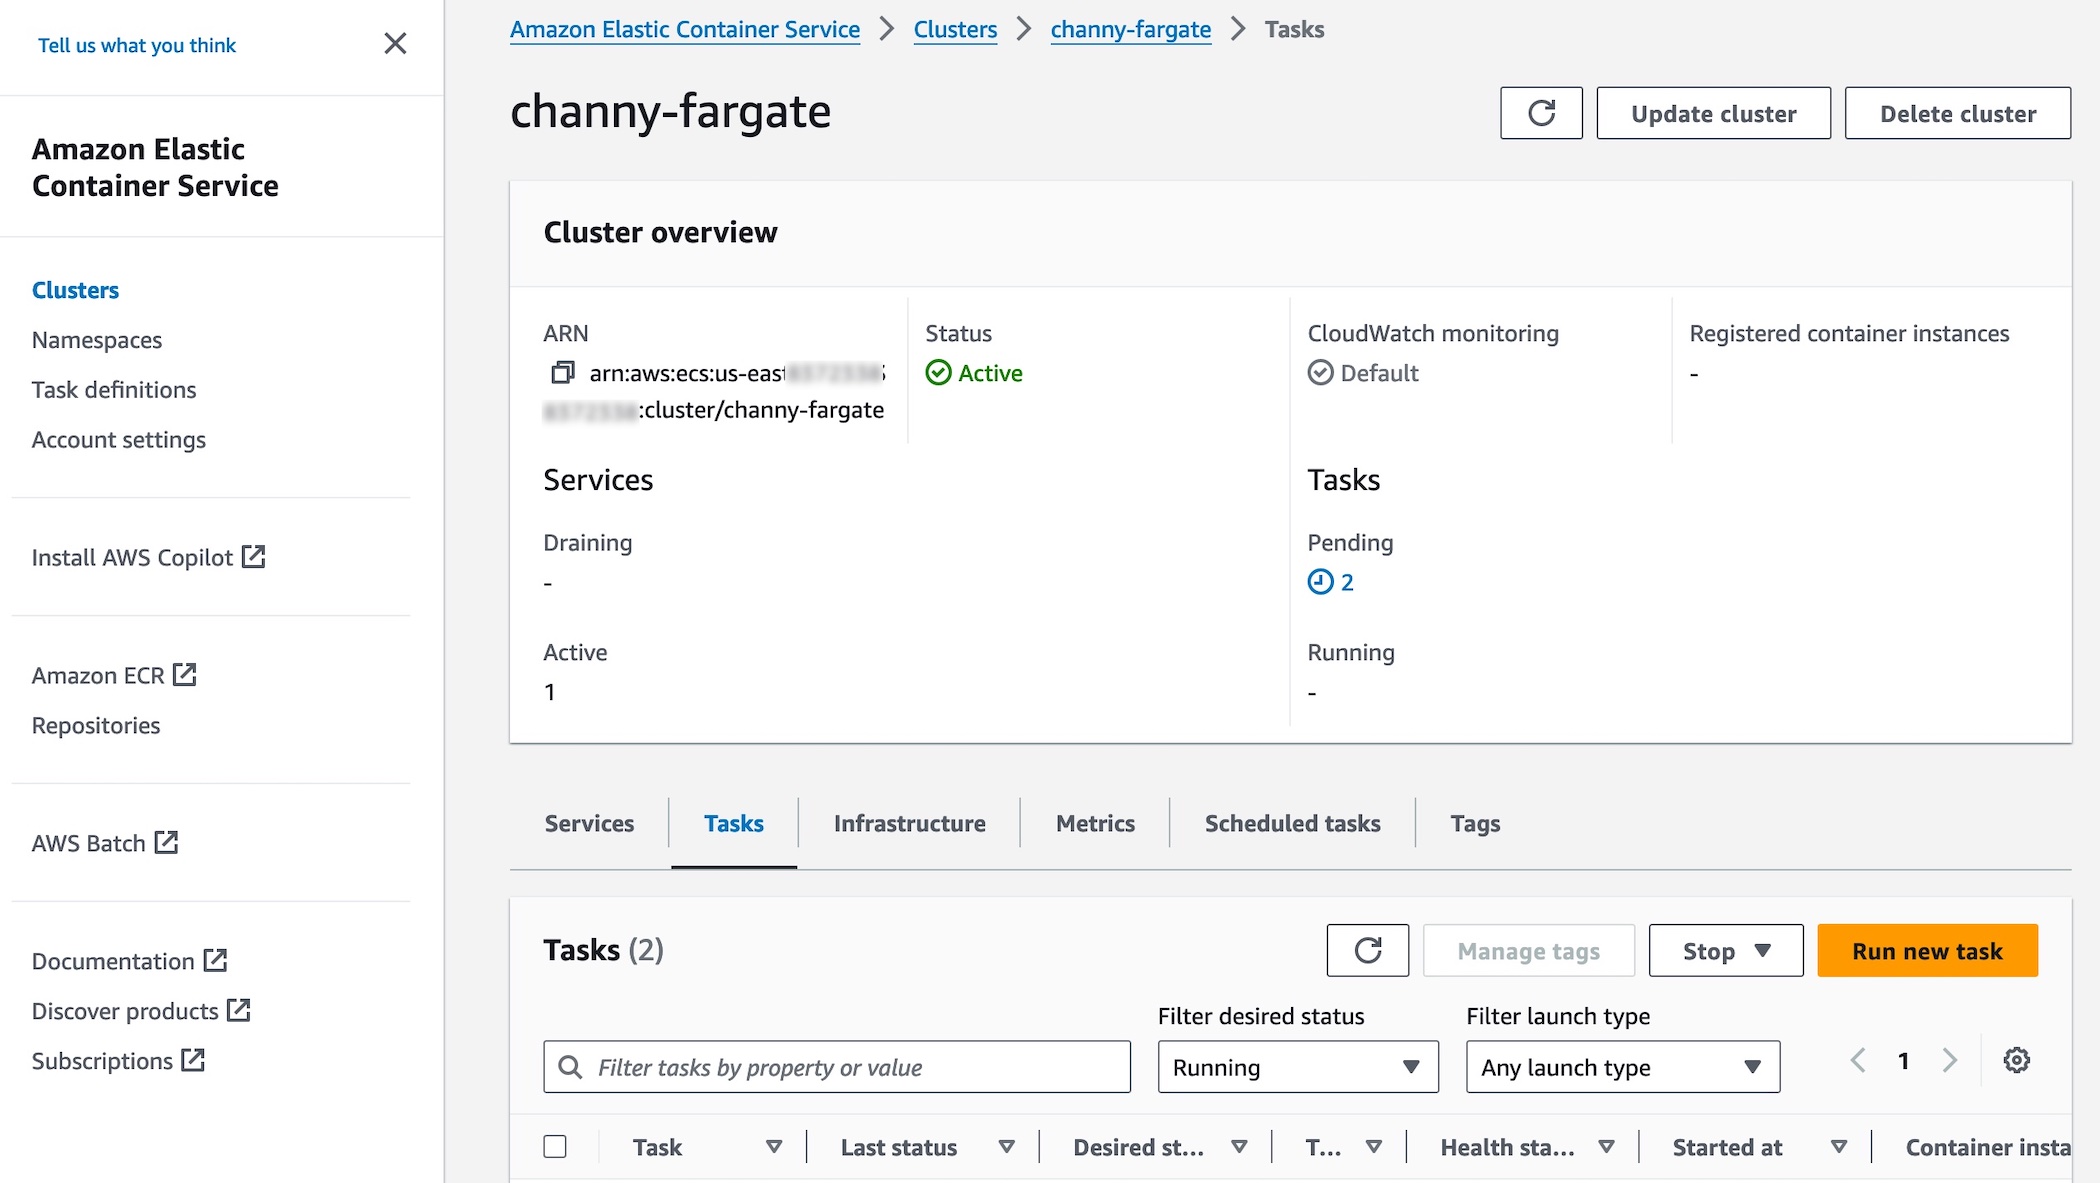Click the Subscriptions external link icon
The height and width of the screenshot is (1183, 2100).
pos(193,1061)
